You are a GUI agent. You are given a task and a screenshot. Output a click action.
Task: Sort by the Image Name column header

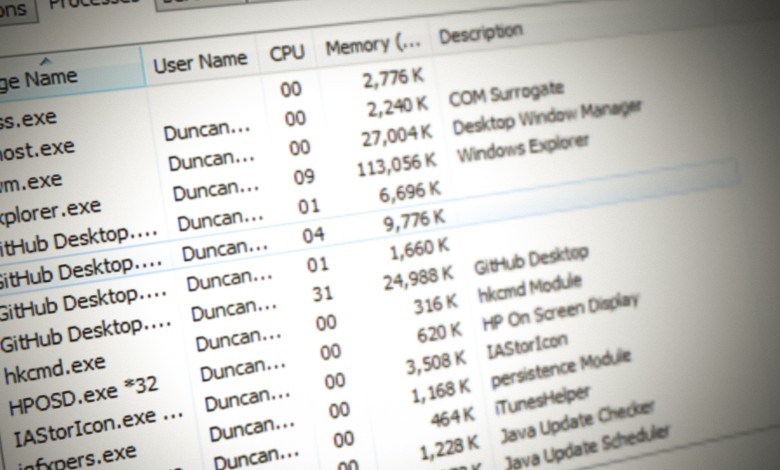click(x=39, y=80)
